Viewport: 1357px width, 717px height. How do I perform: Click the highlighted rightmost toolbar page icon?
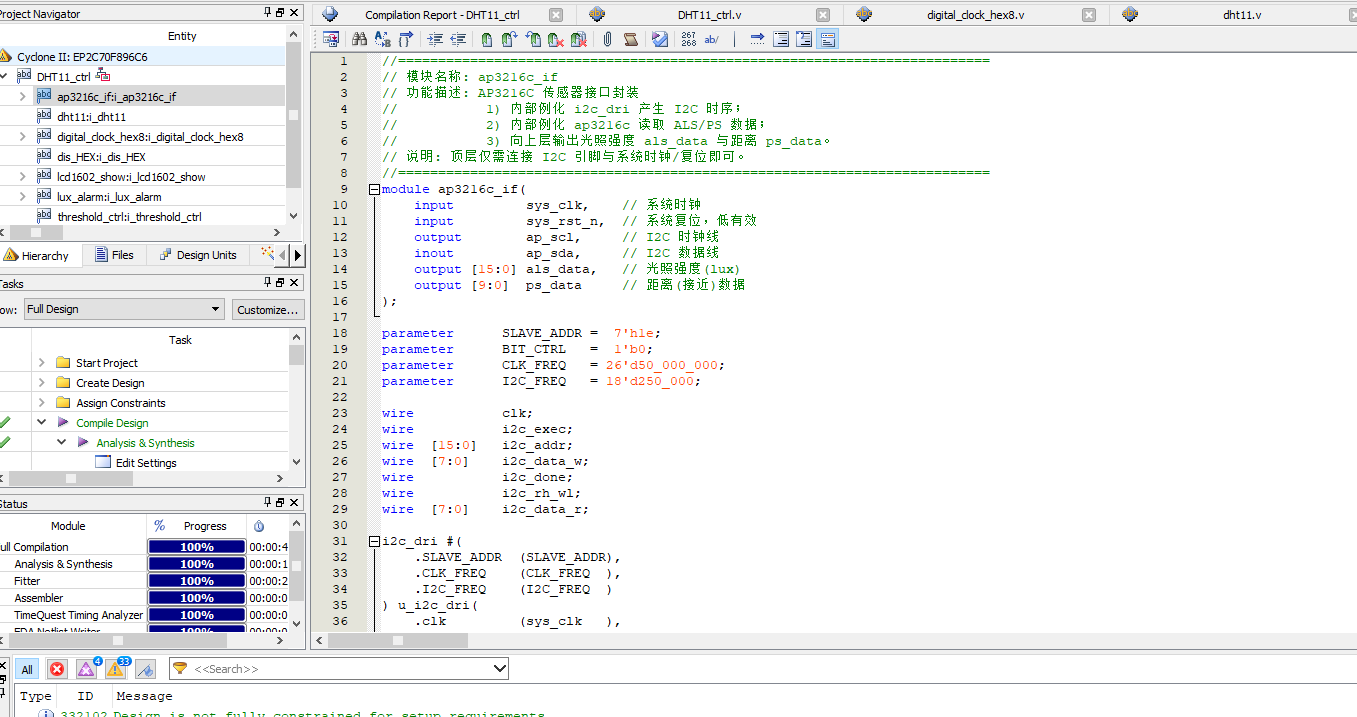(x=827, y=39)
